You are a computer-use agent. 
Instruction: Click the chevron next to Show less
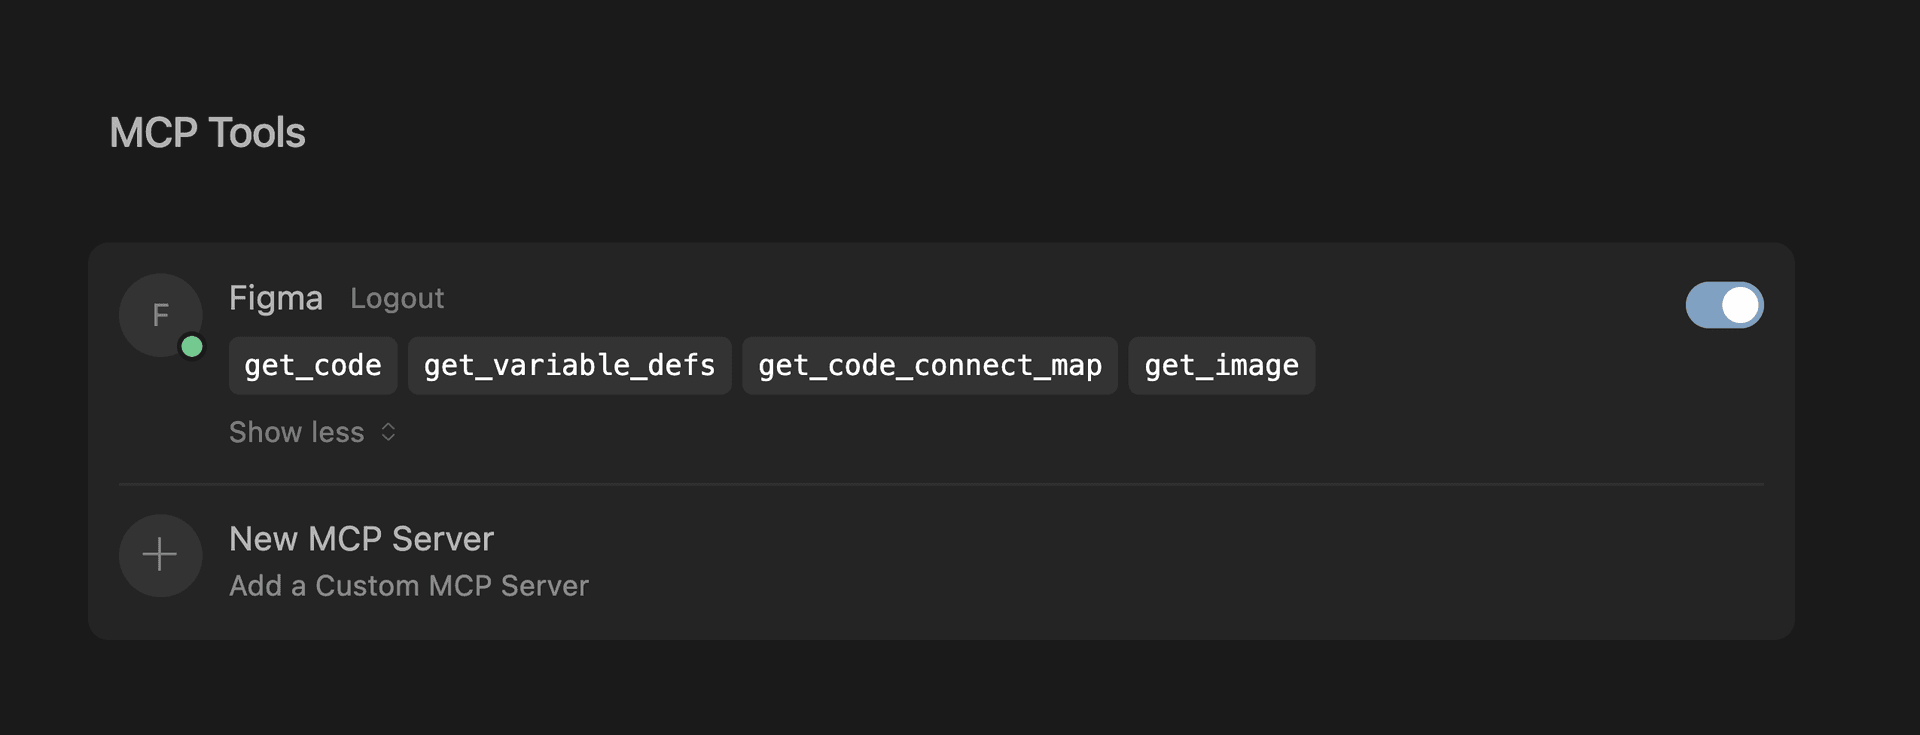pyautogui.click(x=388, y=432)
